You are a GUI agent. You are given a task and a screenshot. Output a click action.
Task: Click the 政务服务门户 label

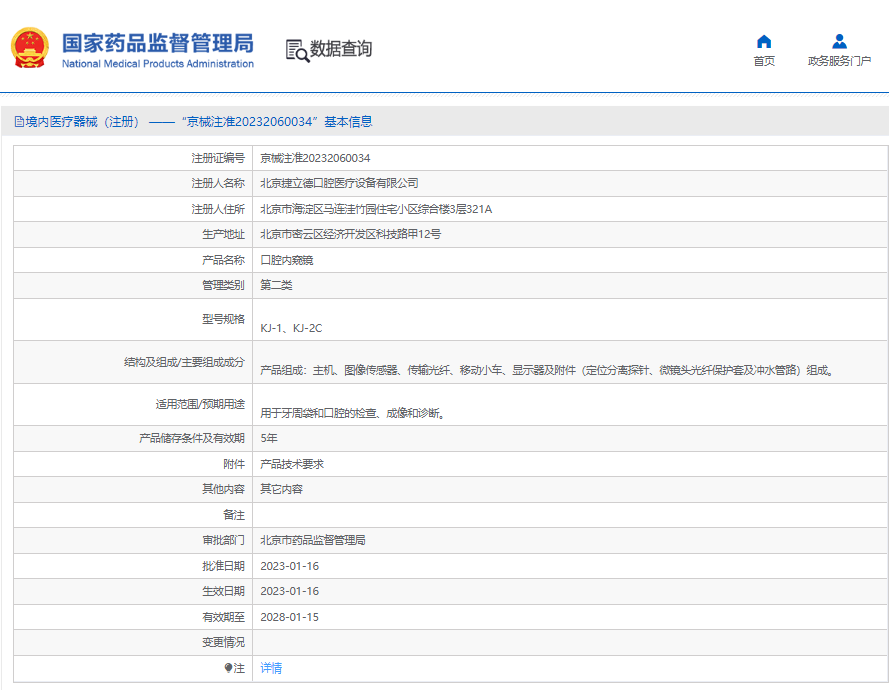[x=839, y=61]
